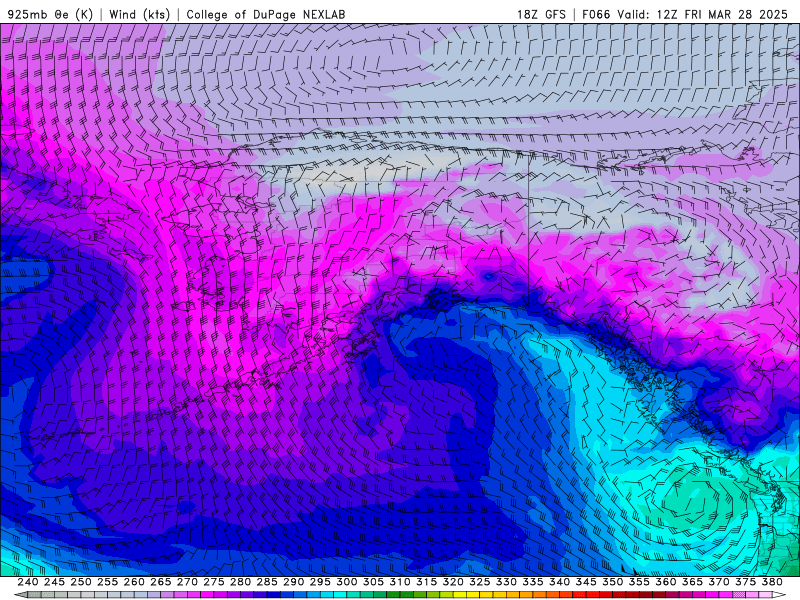Click the 295 color scale label
Image resolution: width=800 pixels, height=600 pixels.
pyautogui.click(x=320, y=582)
